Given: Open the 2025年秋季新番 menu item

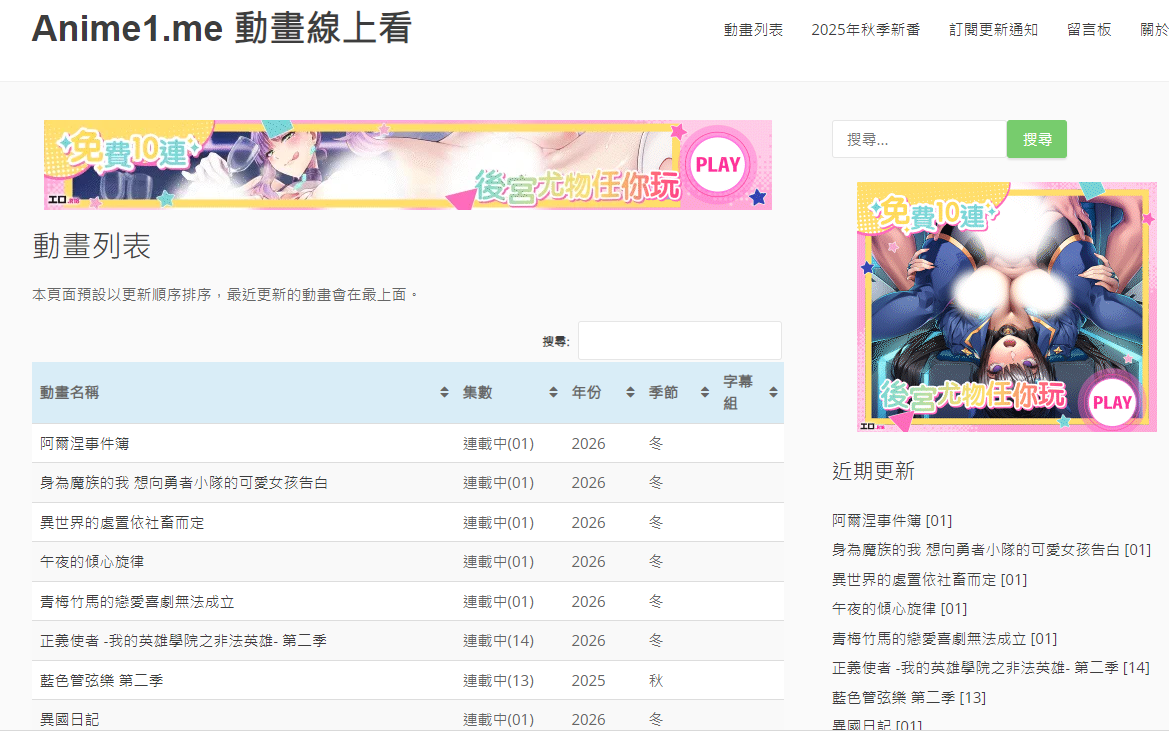Looking at the screenshot, I should (x=867, y=30).
